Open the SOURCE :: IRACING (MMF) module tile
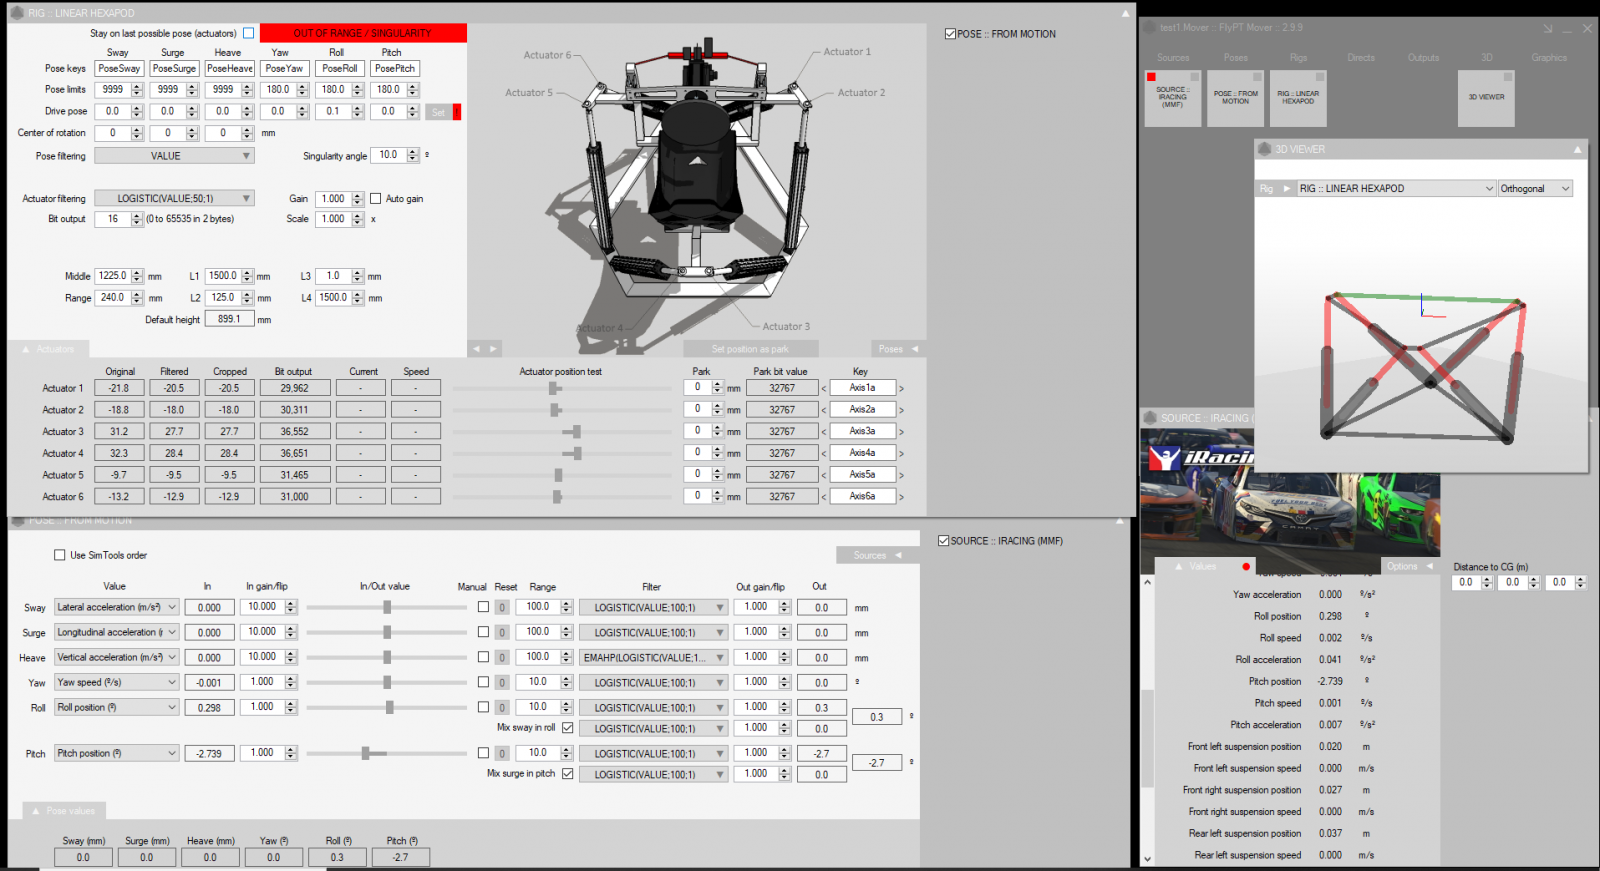This screenshot has width=1600, height=871. click(1172, 98)
